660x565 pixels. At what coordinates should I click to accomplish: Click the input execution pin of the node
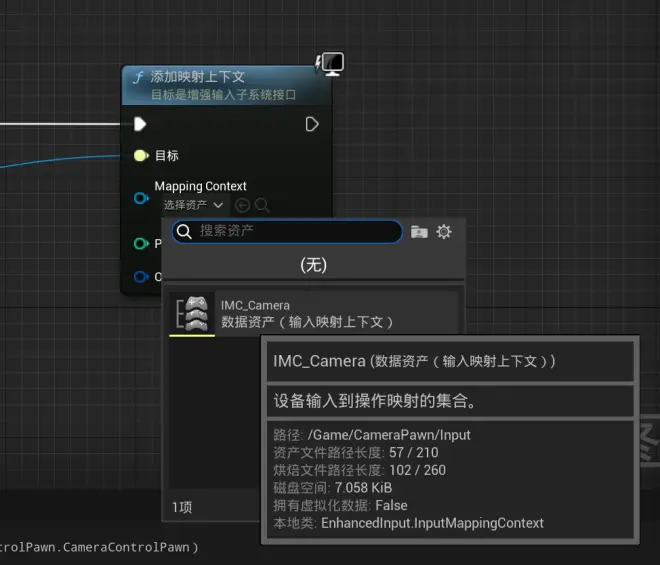[140, 124]
